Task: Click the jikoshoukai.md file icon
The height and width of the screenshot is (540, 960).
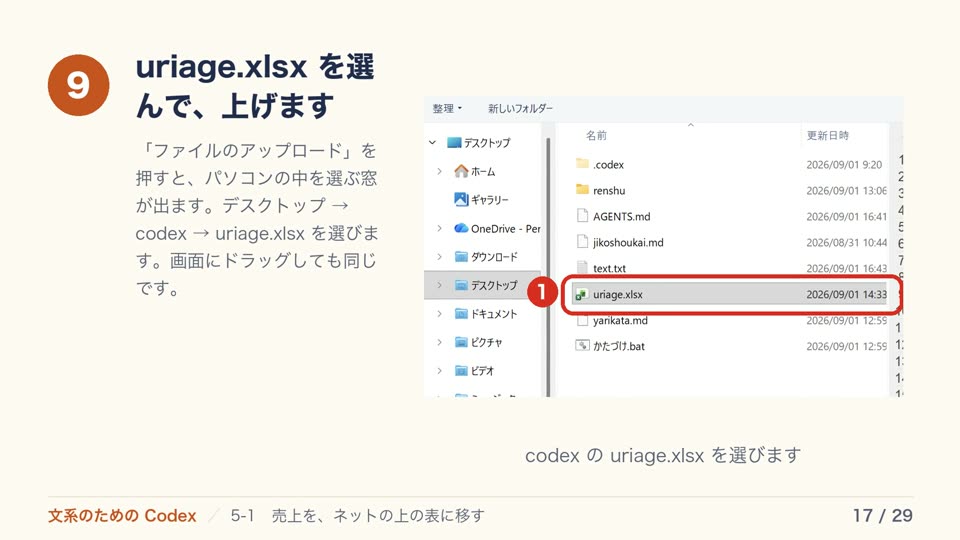Action: point(582,241)
